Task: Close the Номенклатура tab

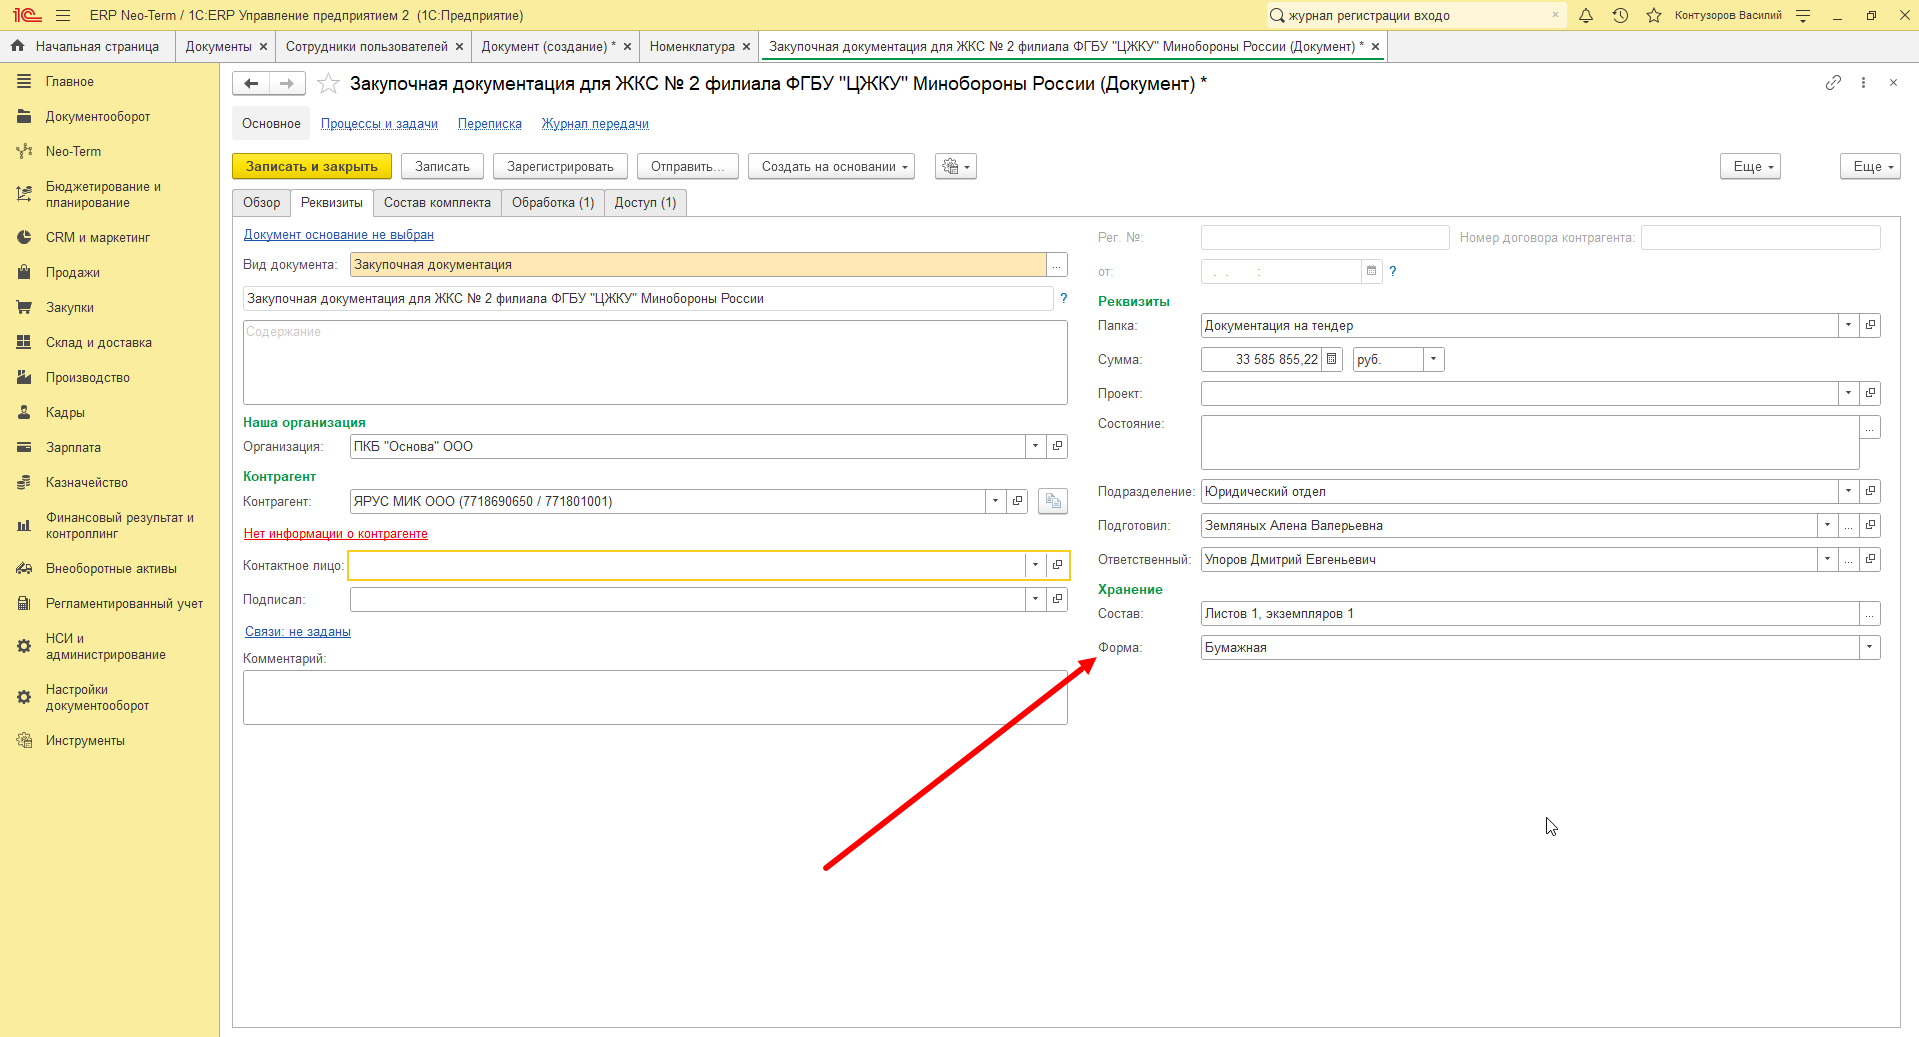Action: coord(746,46)
